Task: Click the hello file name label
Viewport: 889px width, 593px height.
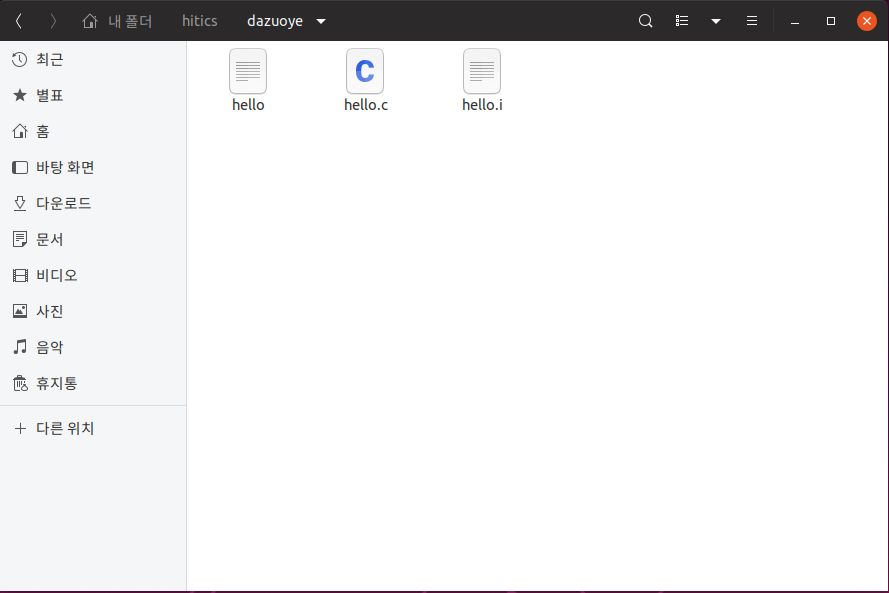Action: pos(248,105)
